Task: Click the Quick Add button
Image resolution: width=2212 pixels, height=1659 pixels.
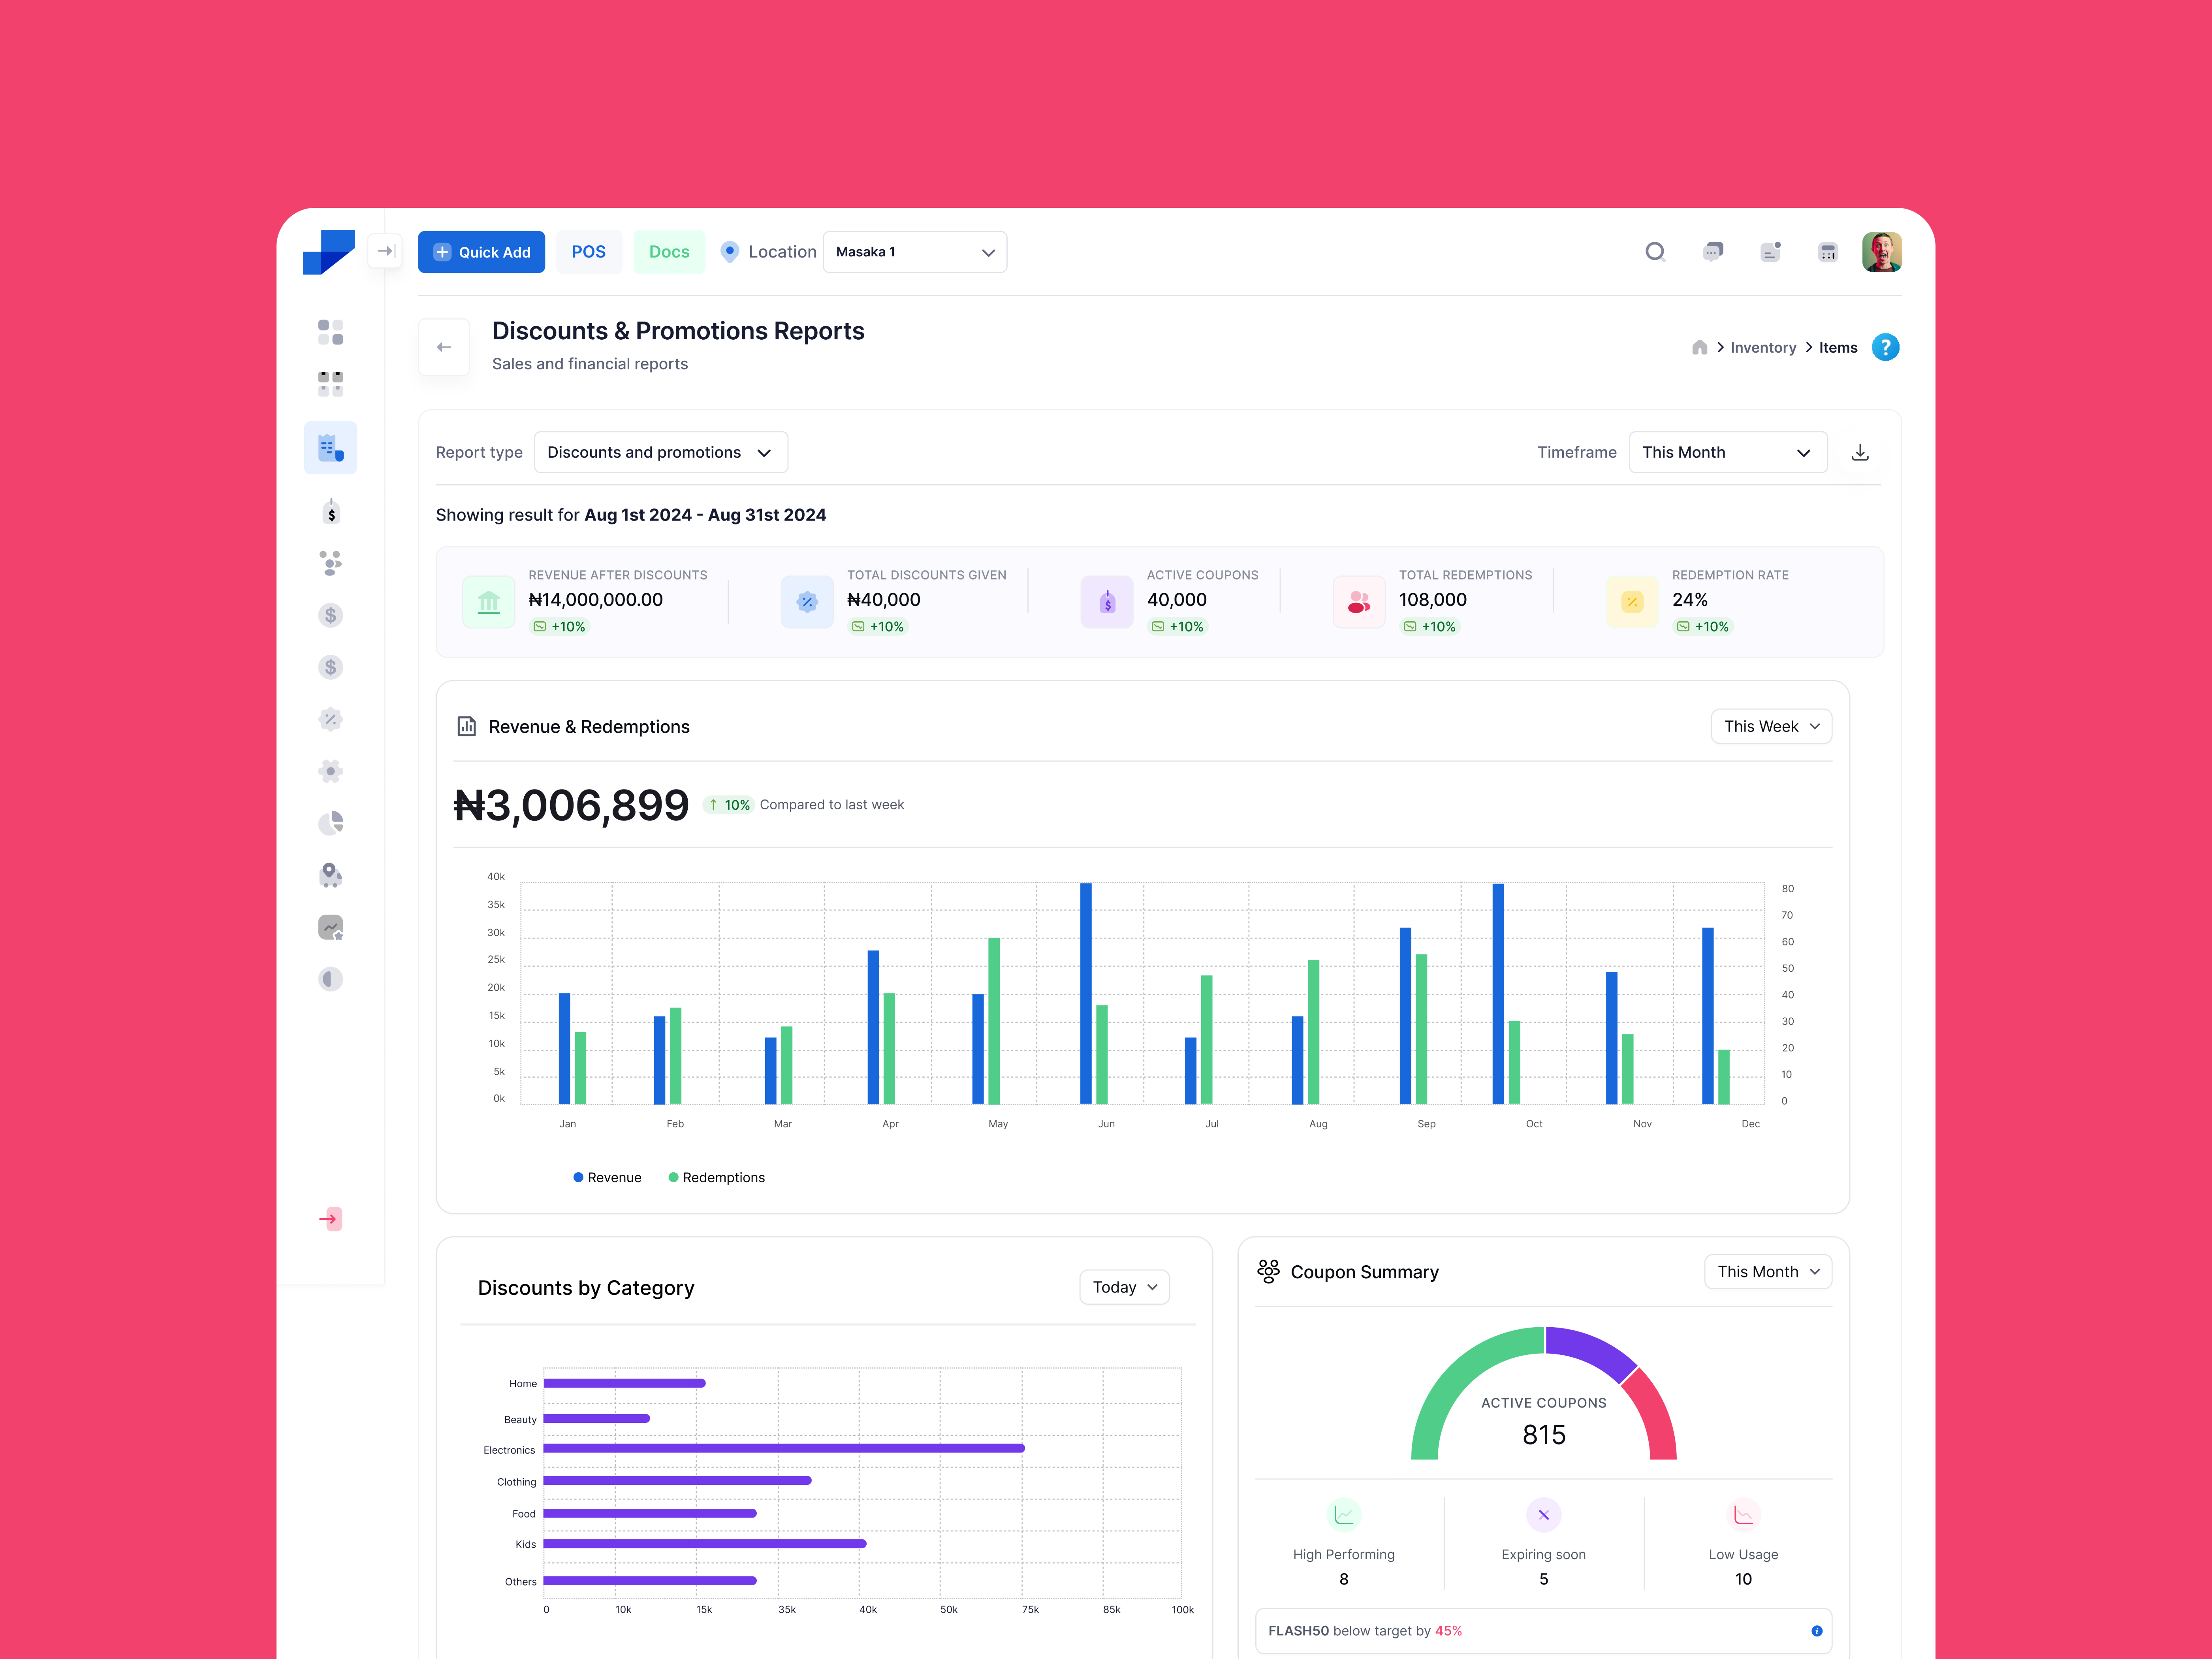Action: pyautogui.click(x=481, y=252)
